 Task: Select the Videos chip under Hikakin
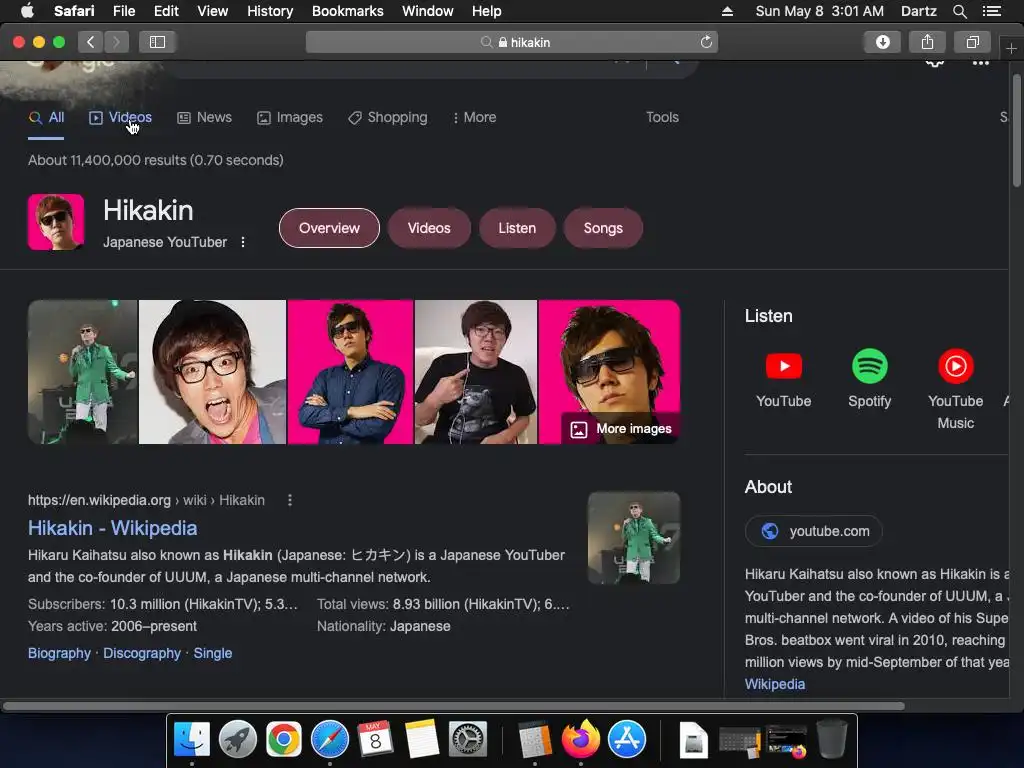point(429,228)
